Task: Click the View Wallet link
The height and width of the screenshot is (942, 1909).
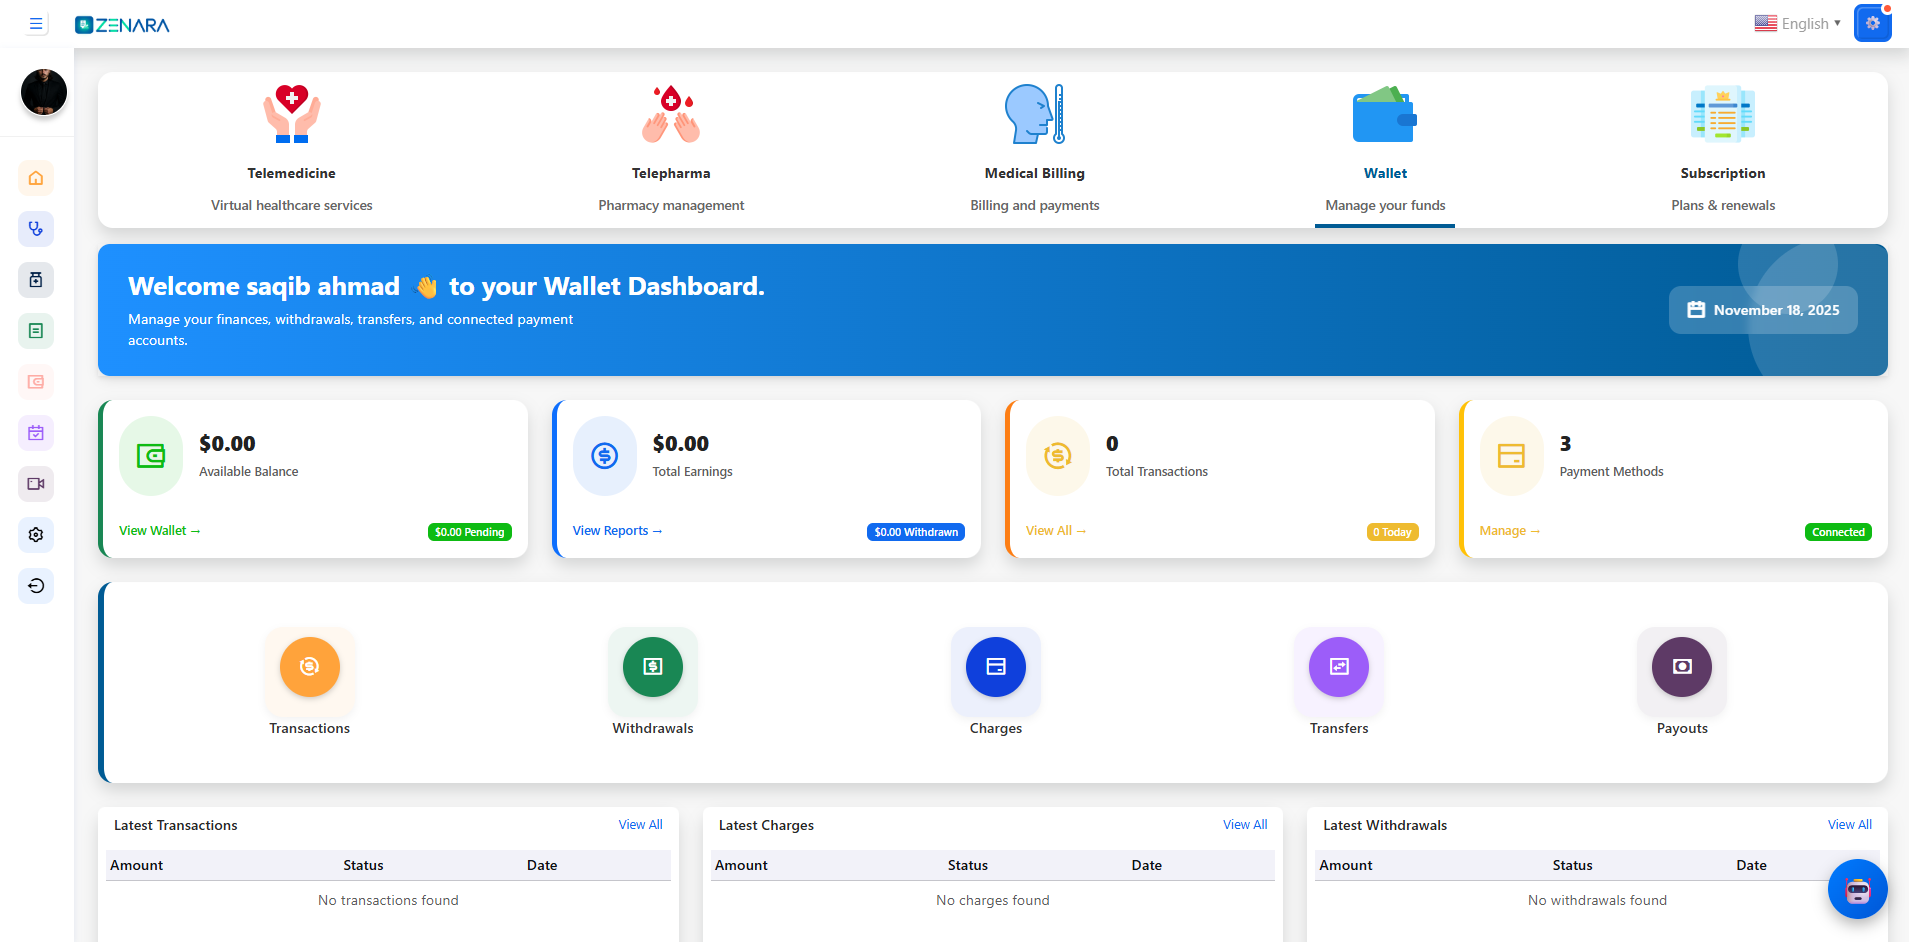Action: coord(159,531)
